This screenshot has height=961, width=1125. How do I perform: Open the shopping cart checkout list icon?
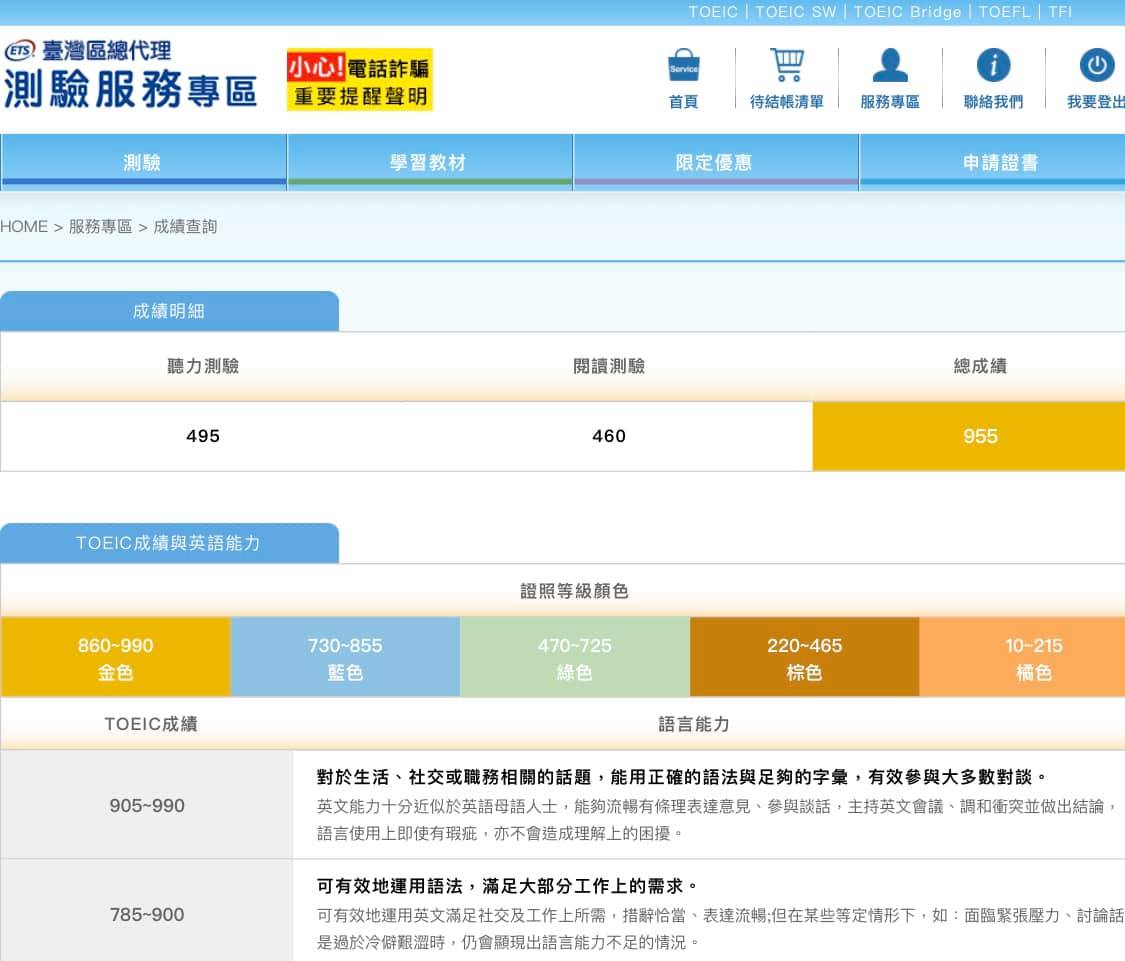787,65
